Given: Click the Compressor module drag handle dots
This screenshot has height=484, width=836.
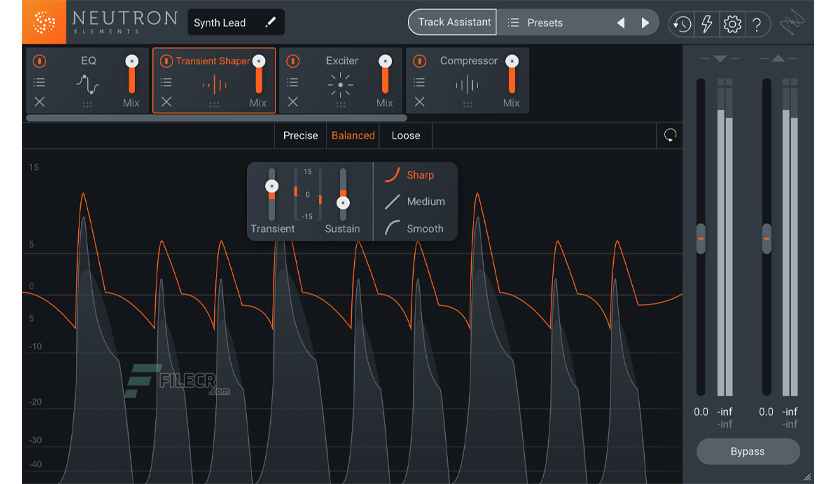Looking at the screenshot, I should click(x=468, y=105).
